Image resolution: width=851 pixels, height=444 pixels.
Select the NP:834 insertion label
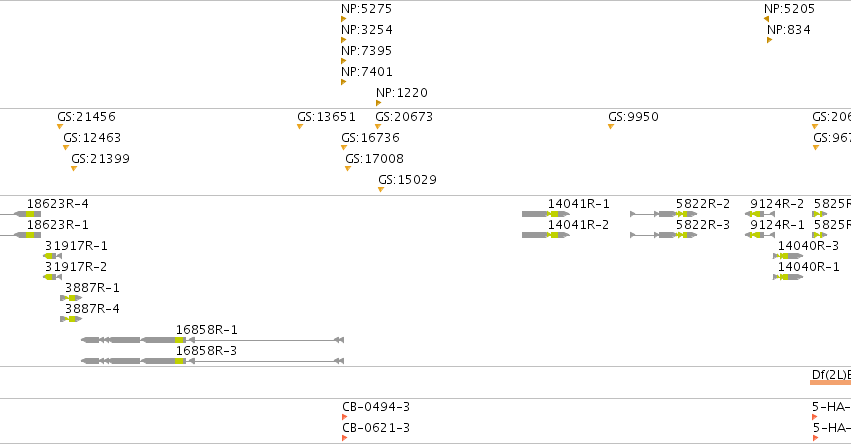(x=789, y=30)
